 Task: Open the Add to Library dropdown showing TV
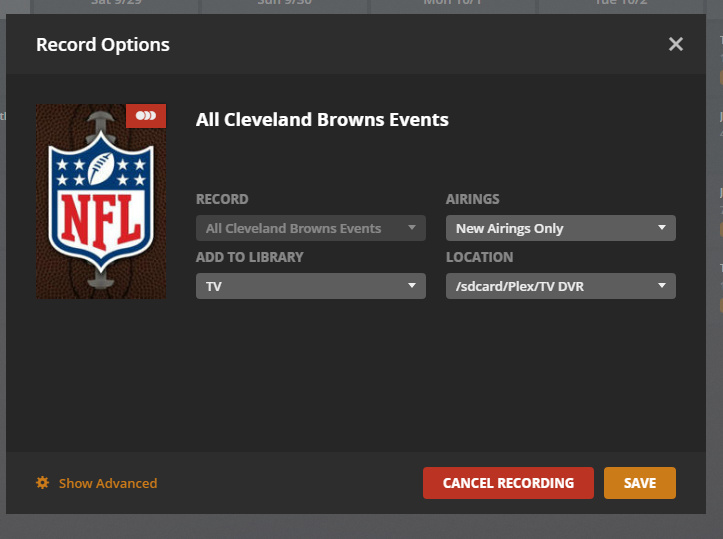tap(311, 286)
